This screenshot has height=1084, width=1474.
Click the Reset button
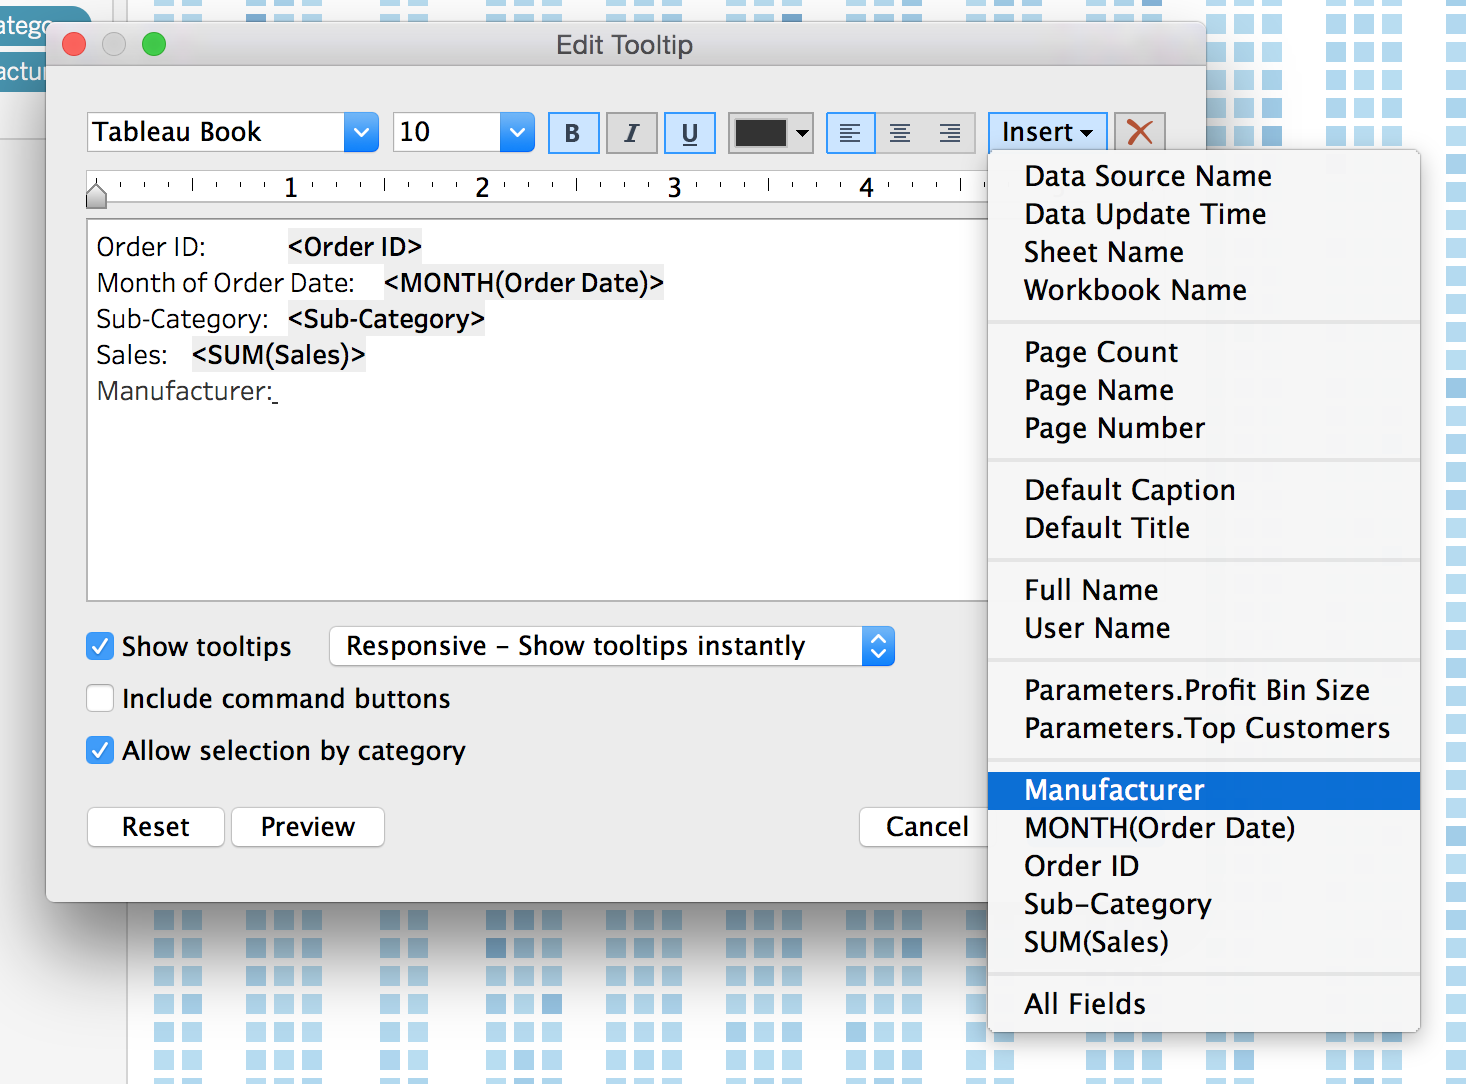click(156, 827)
